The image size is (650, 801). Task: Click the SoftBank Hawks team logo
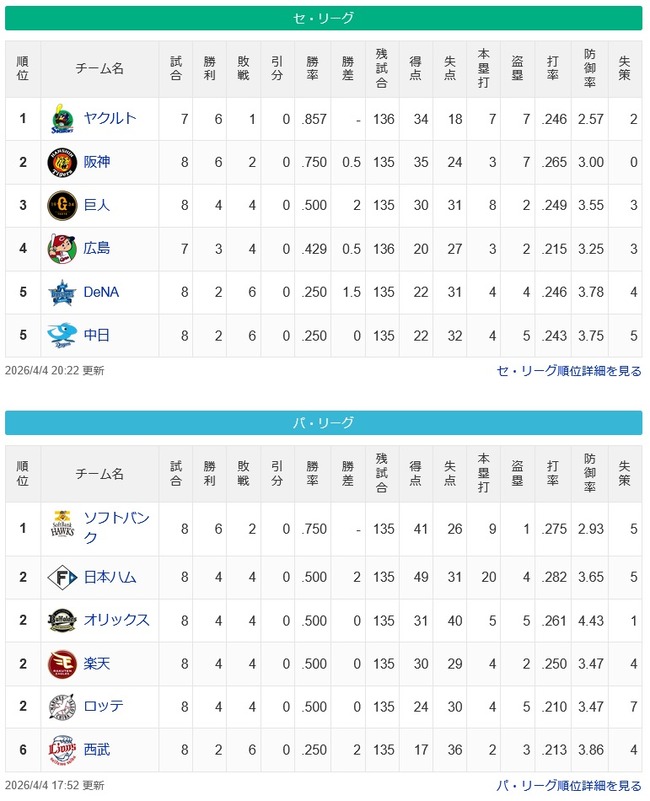pyautogui.click(x=63, y=527)
